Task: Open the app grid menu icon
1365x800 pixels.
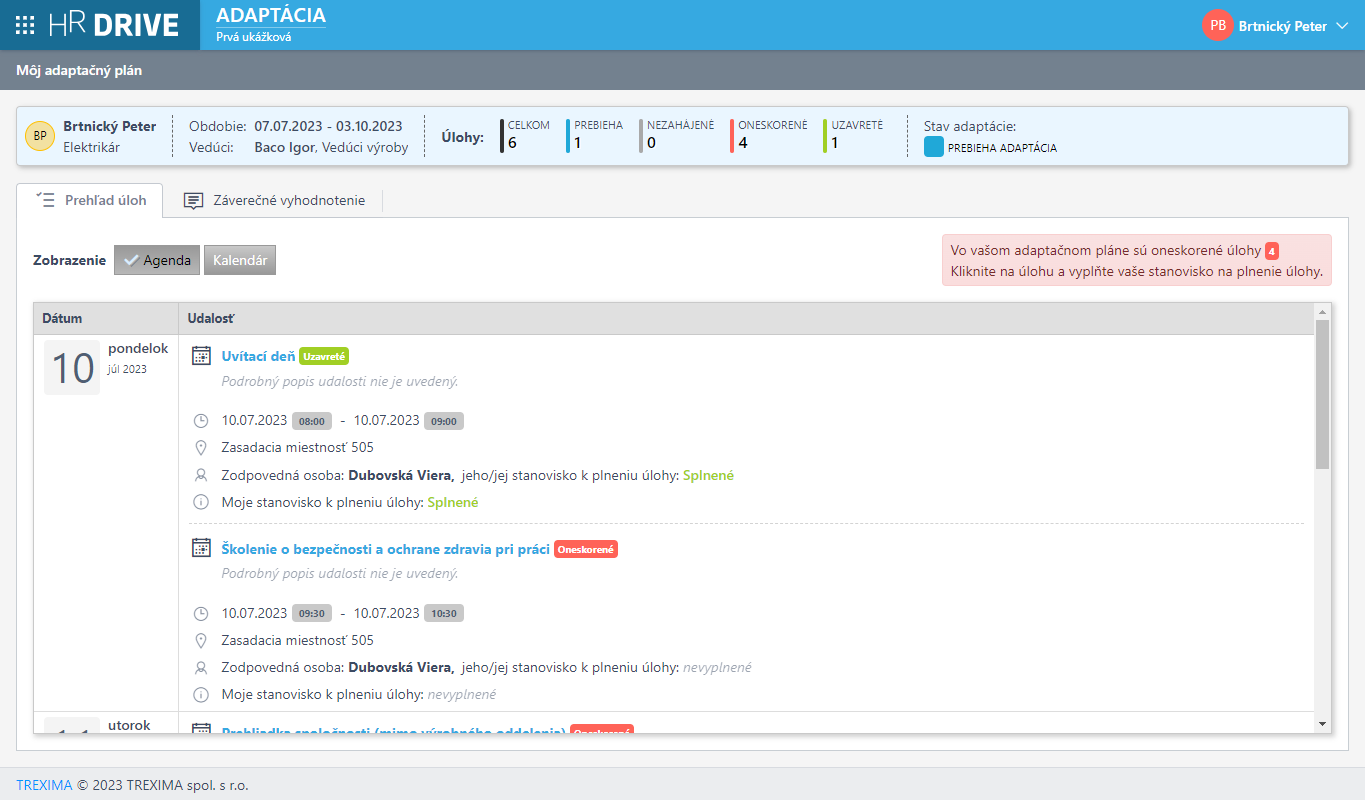Action: coord(26,26)
